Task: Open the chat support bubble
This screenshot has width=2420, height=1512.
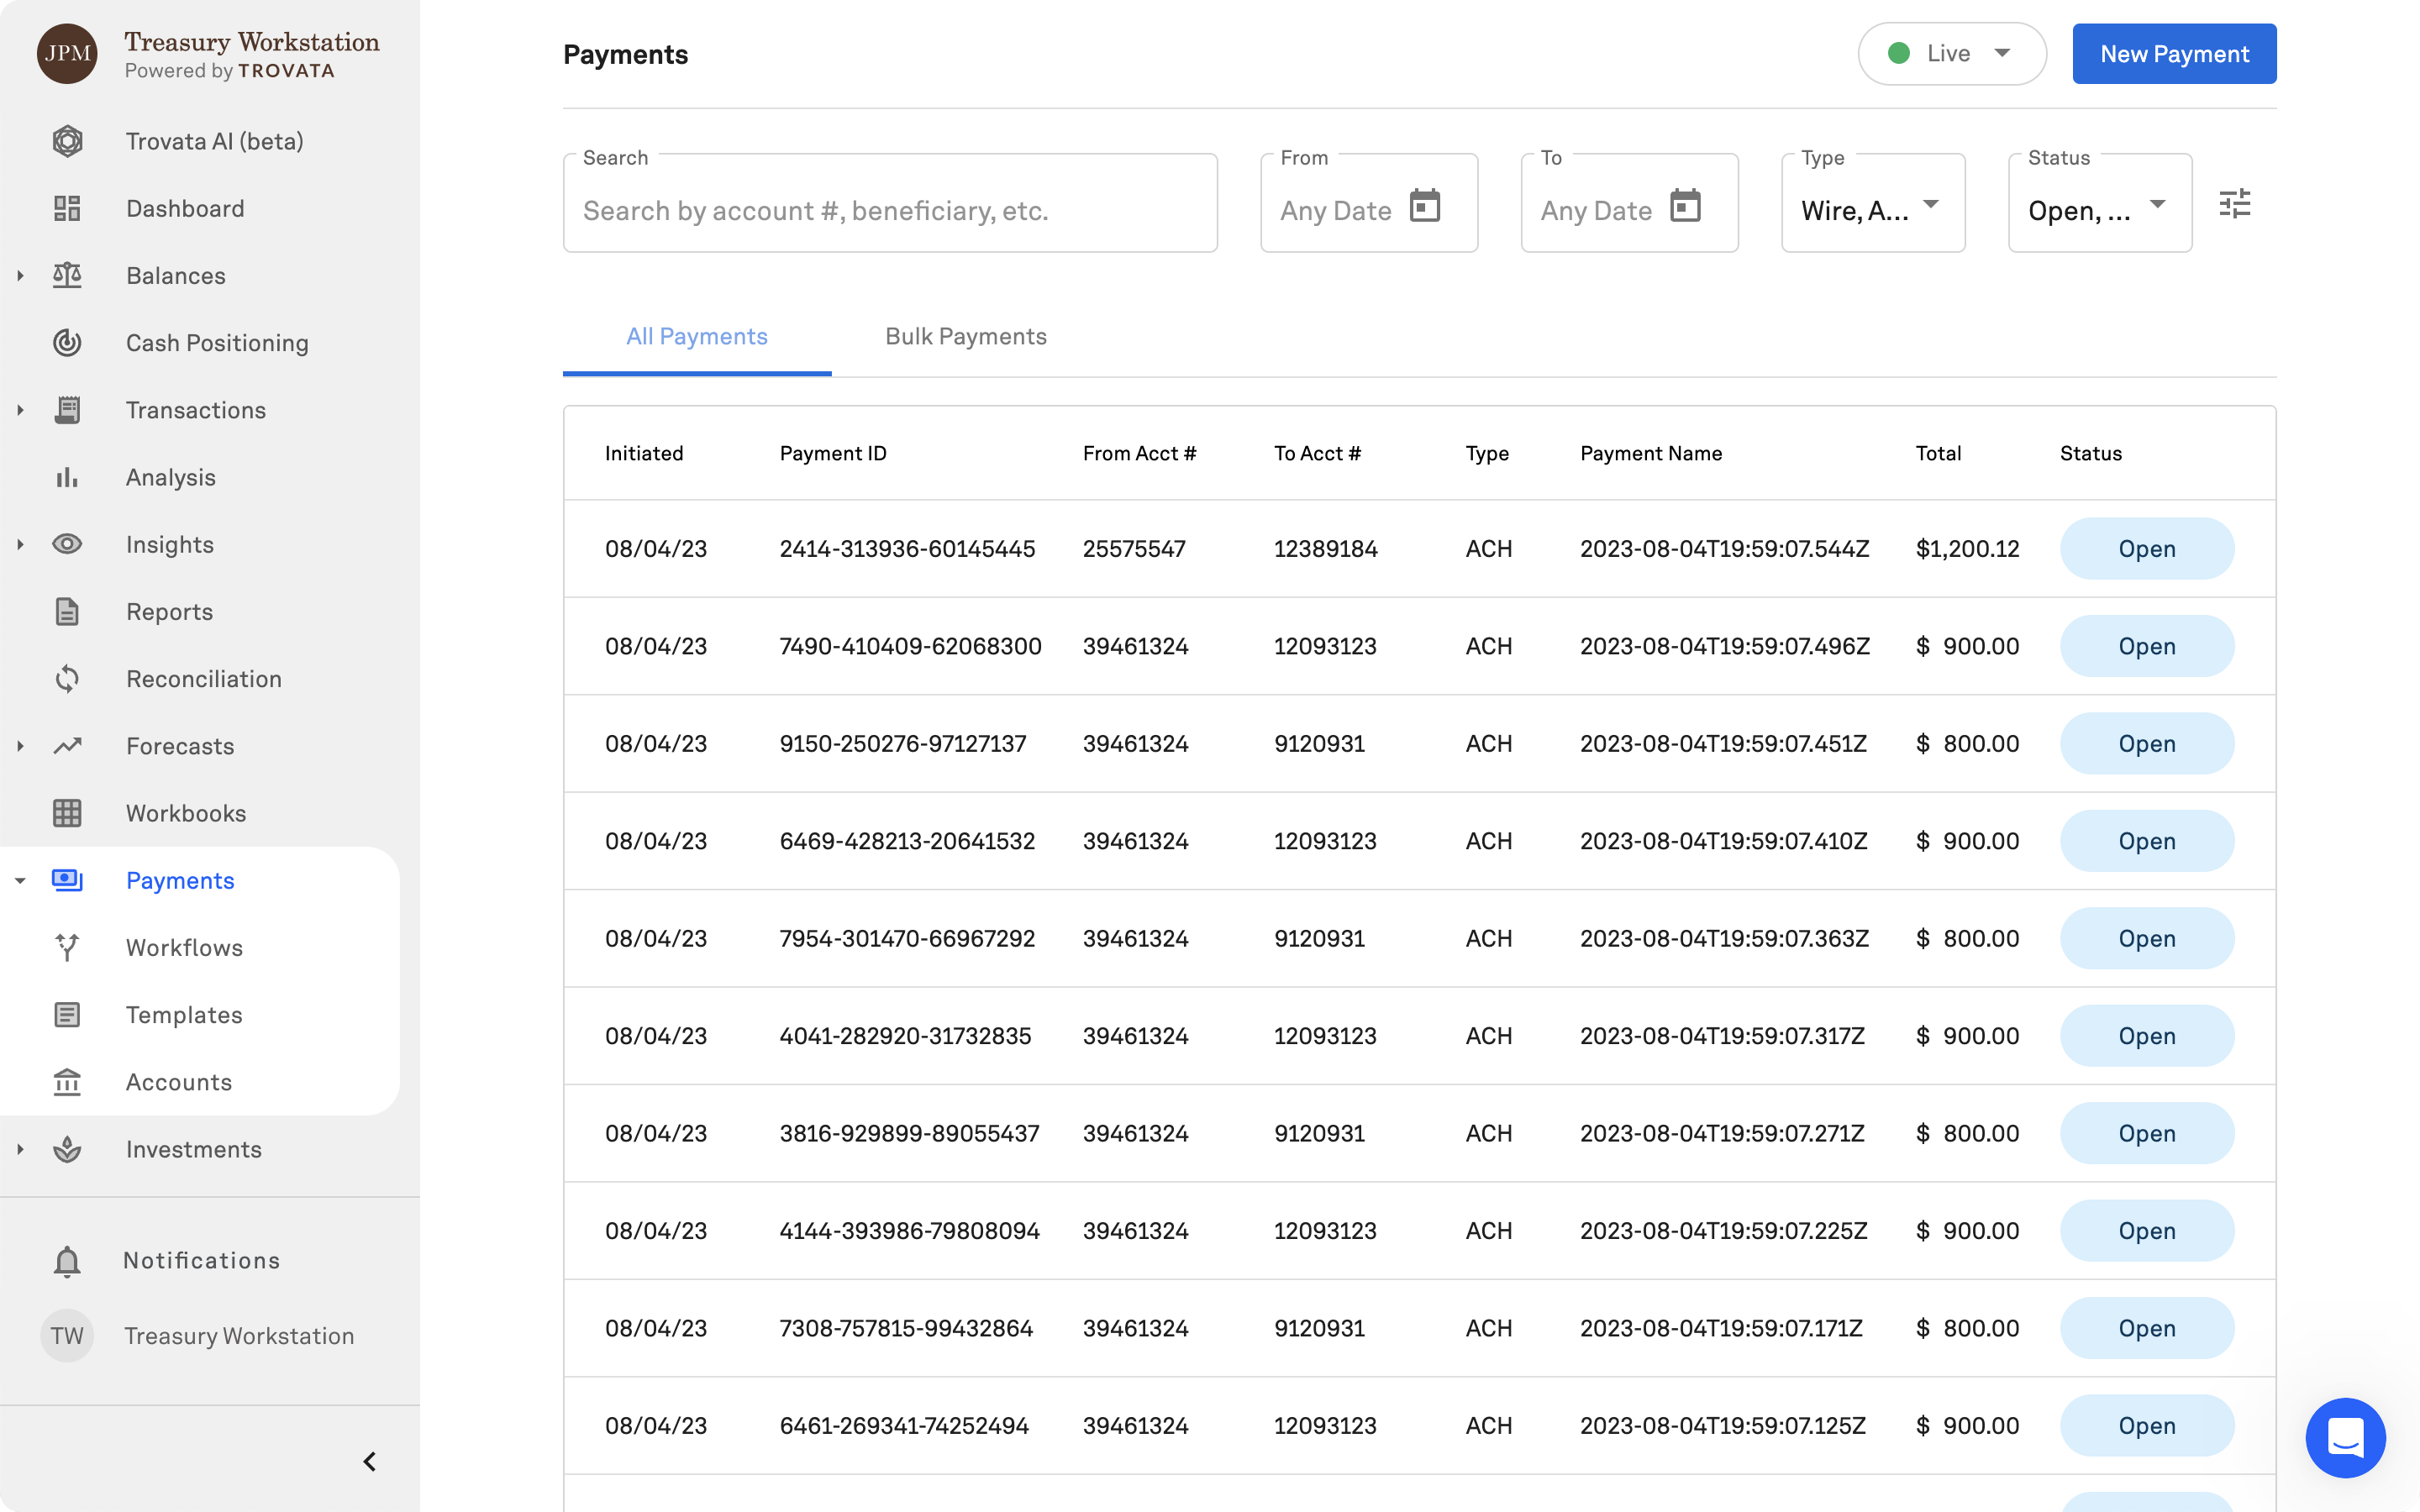Action: point(2345,1437)
